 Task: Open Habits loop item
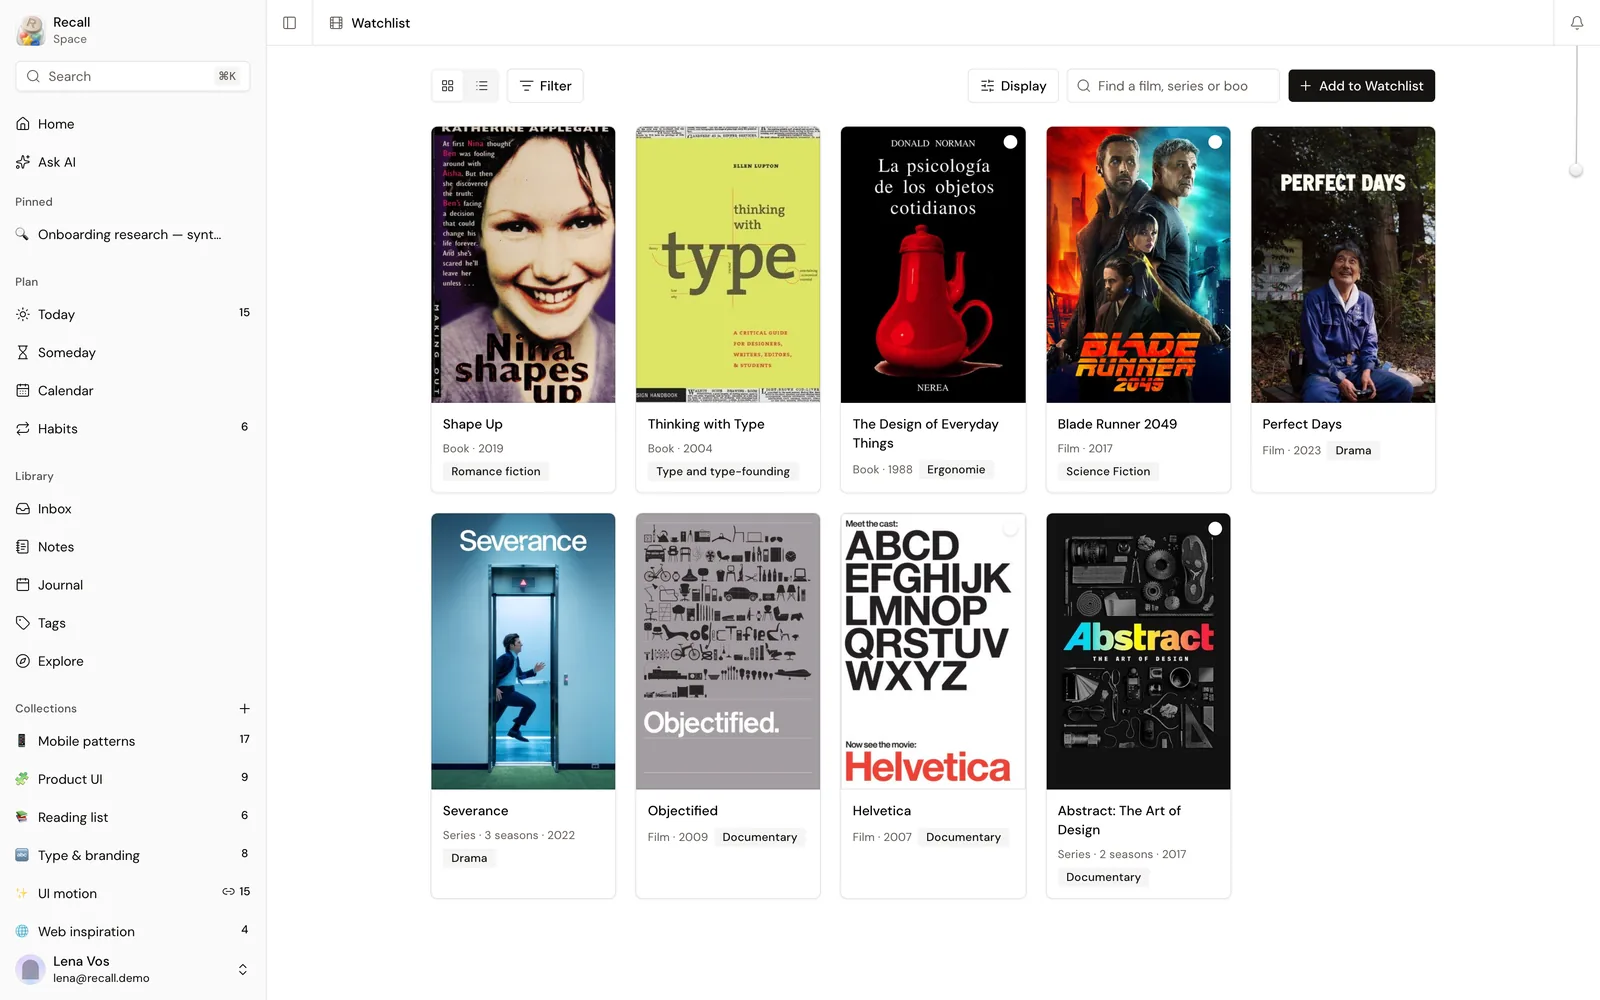click(x=133, y=428)
